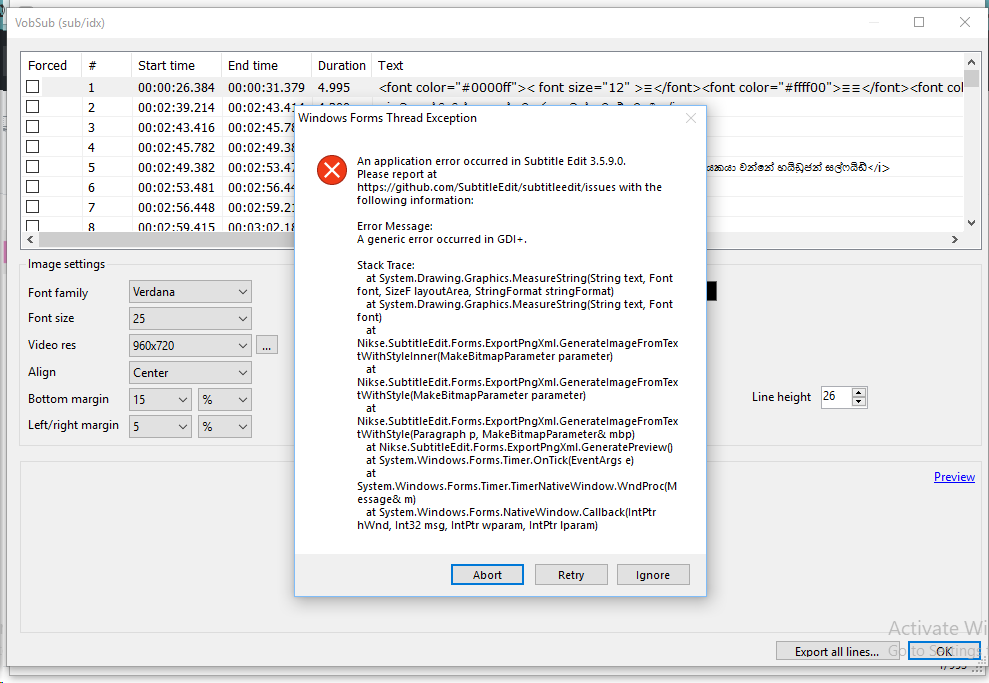Screen dimensions: 989x683
Task: Mark subtitle line 6 as Forced
Action: coord(33,186)
